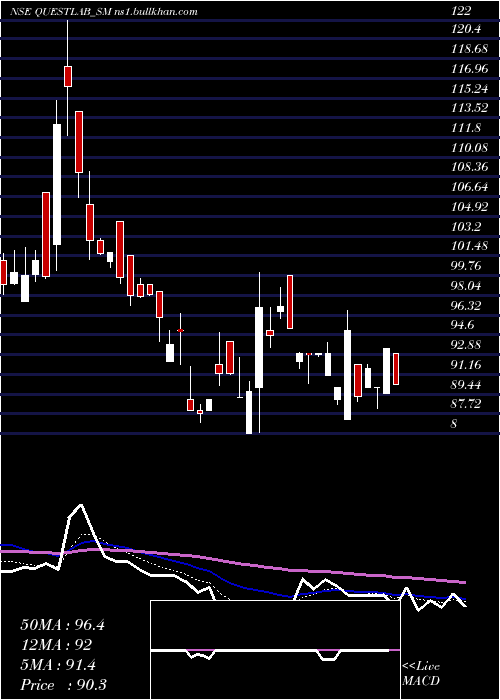Click the 5MA : 91.4 reading
The image size is (500, 700).
(58, 665)
